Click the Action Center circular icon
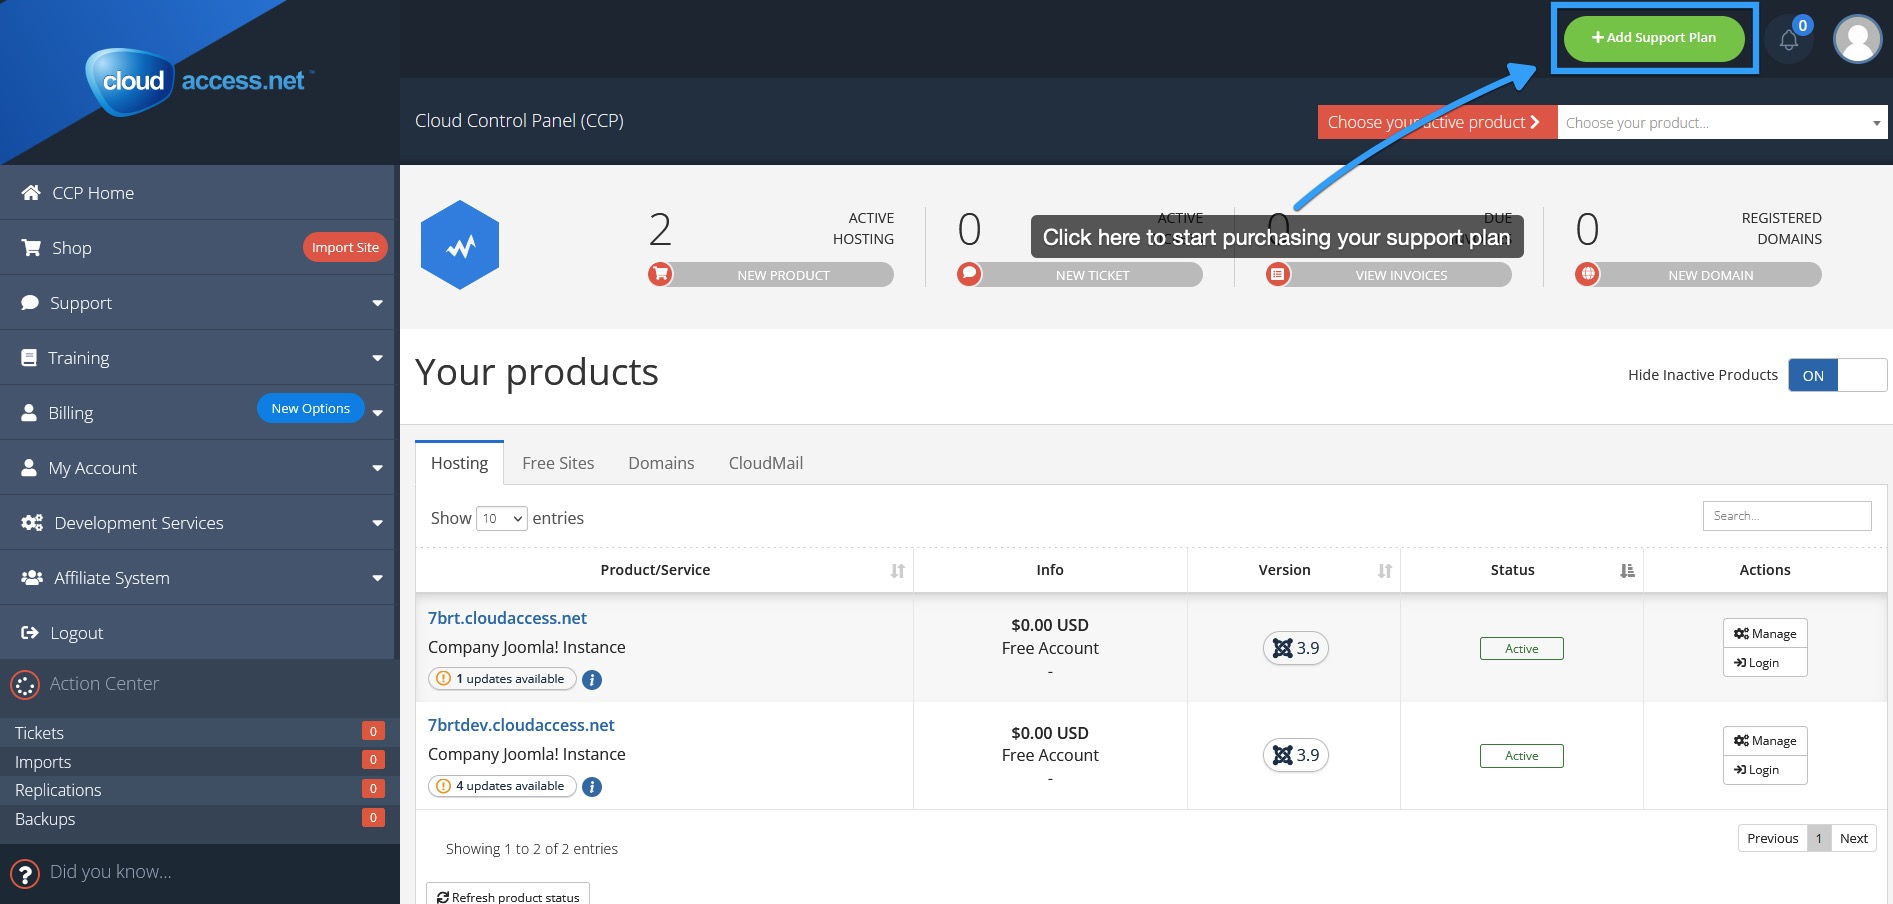The image size is (1893, 904). pyautogui.click(x=25, y=685)
